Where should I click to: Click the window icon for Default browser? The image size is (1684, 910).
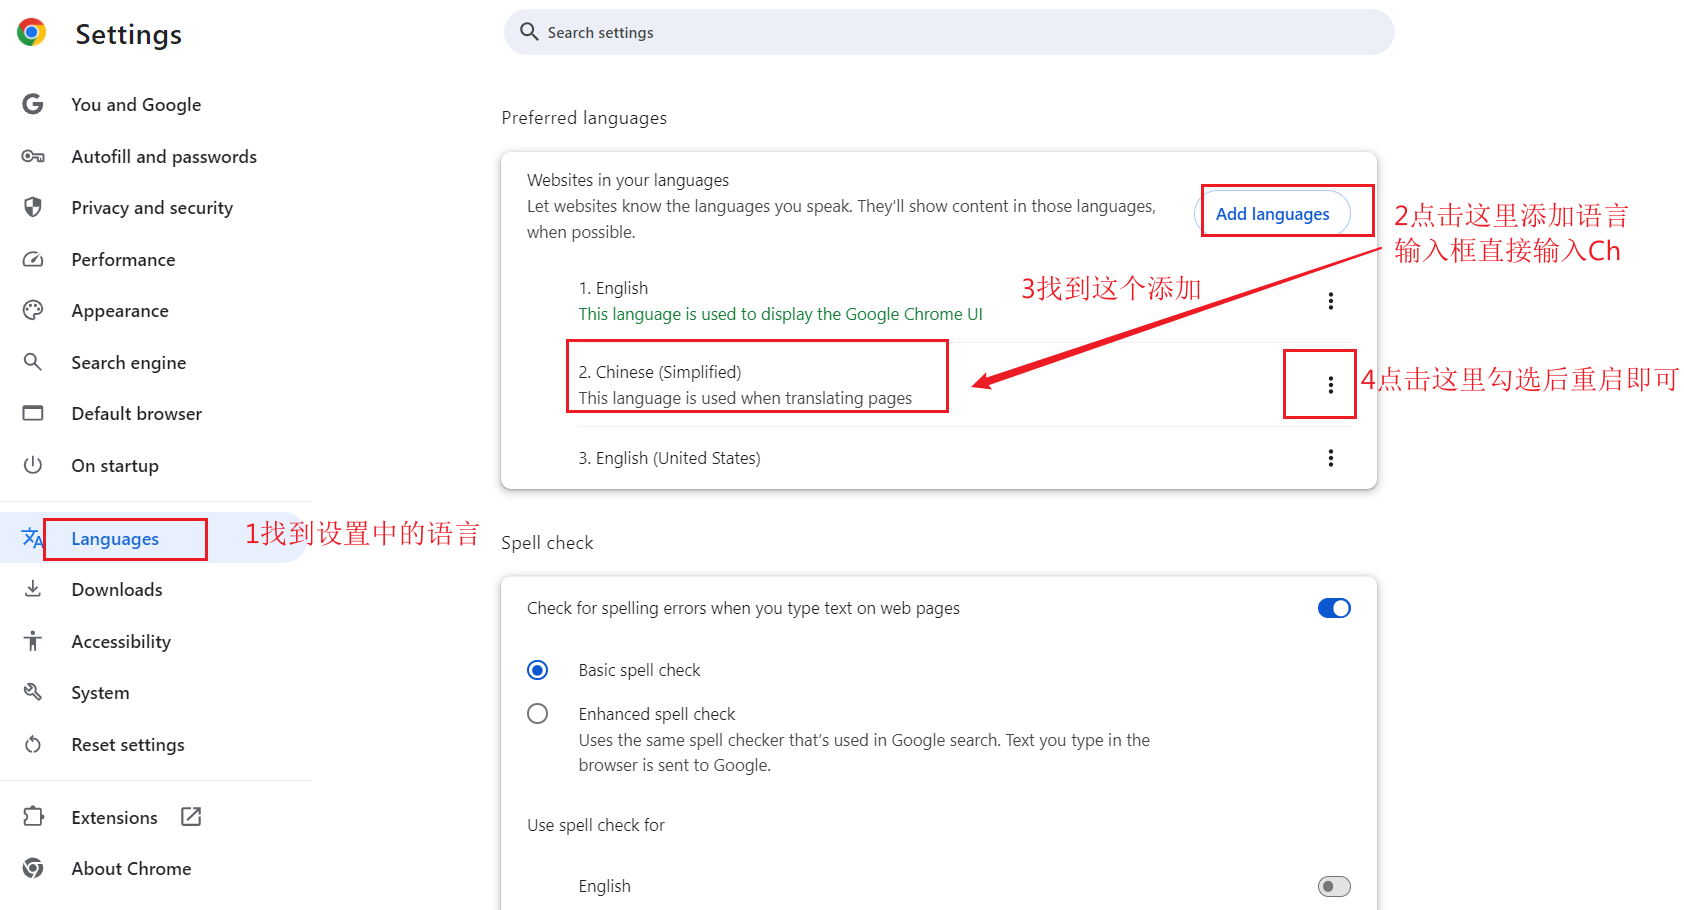pyautogui.click(x=33, y=413)
